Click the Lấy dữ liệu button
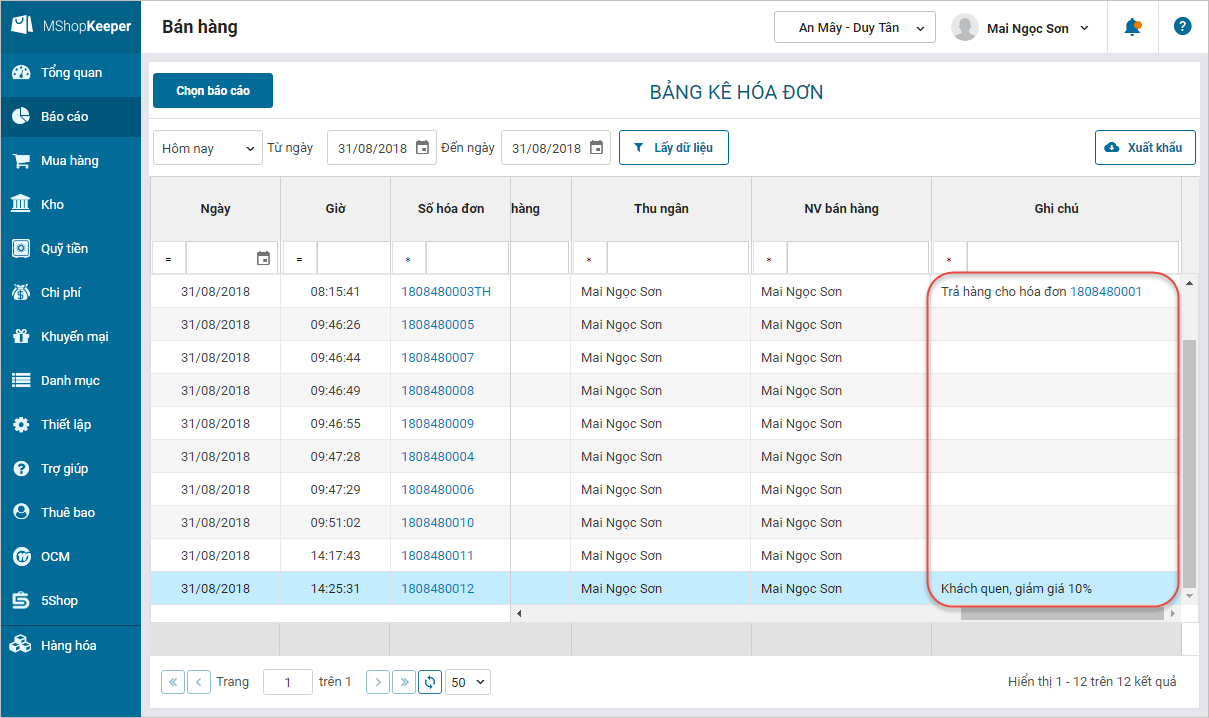 tap(673, 148)
